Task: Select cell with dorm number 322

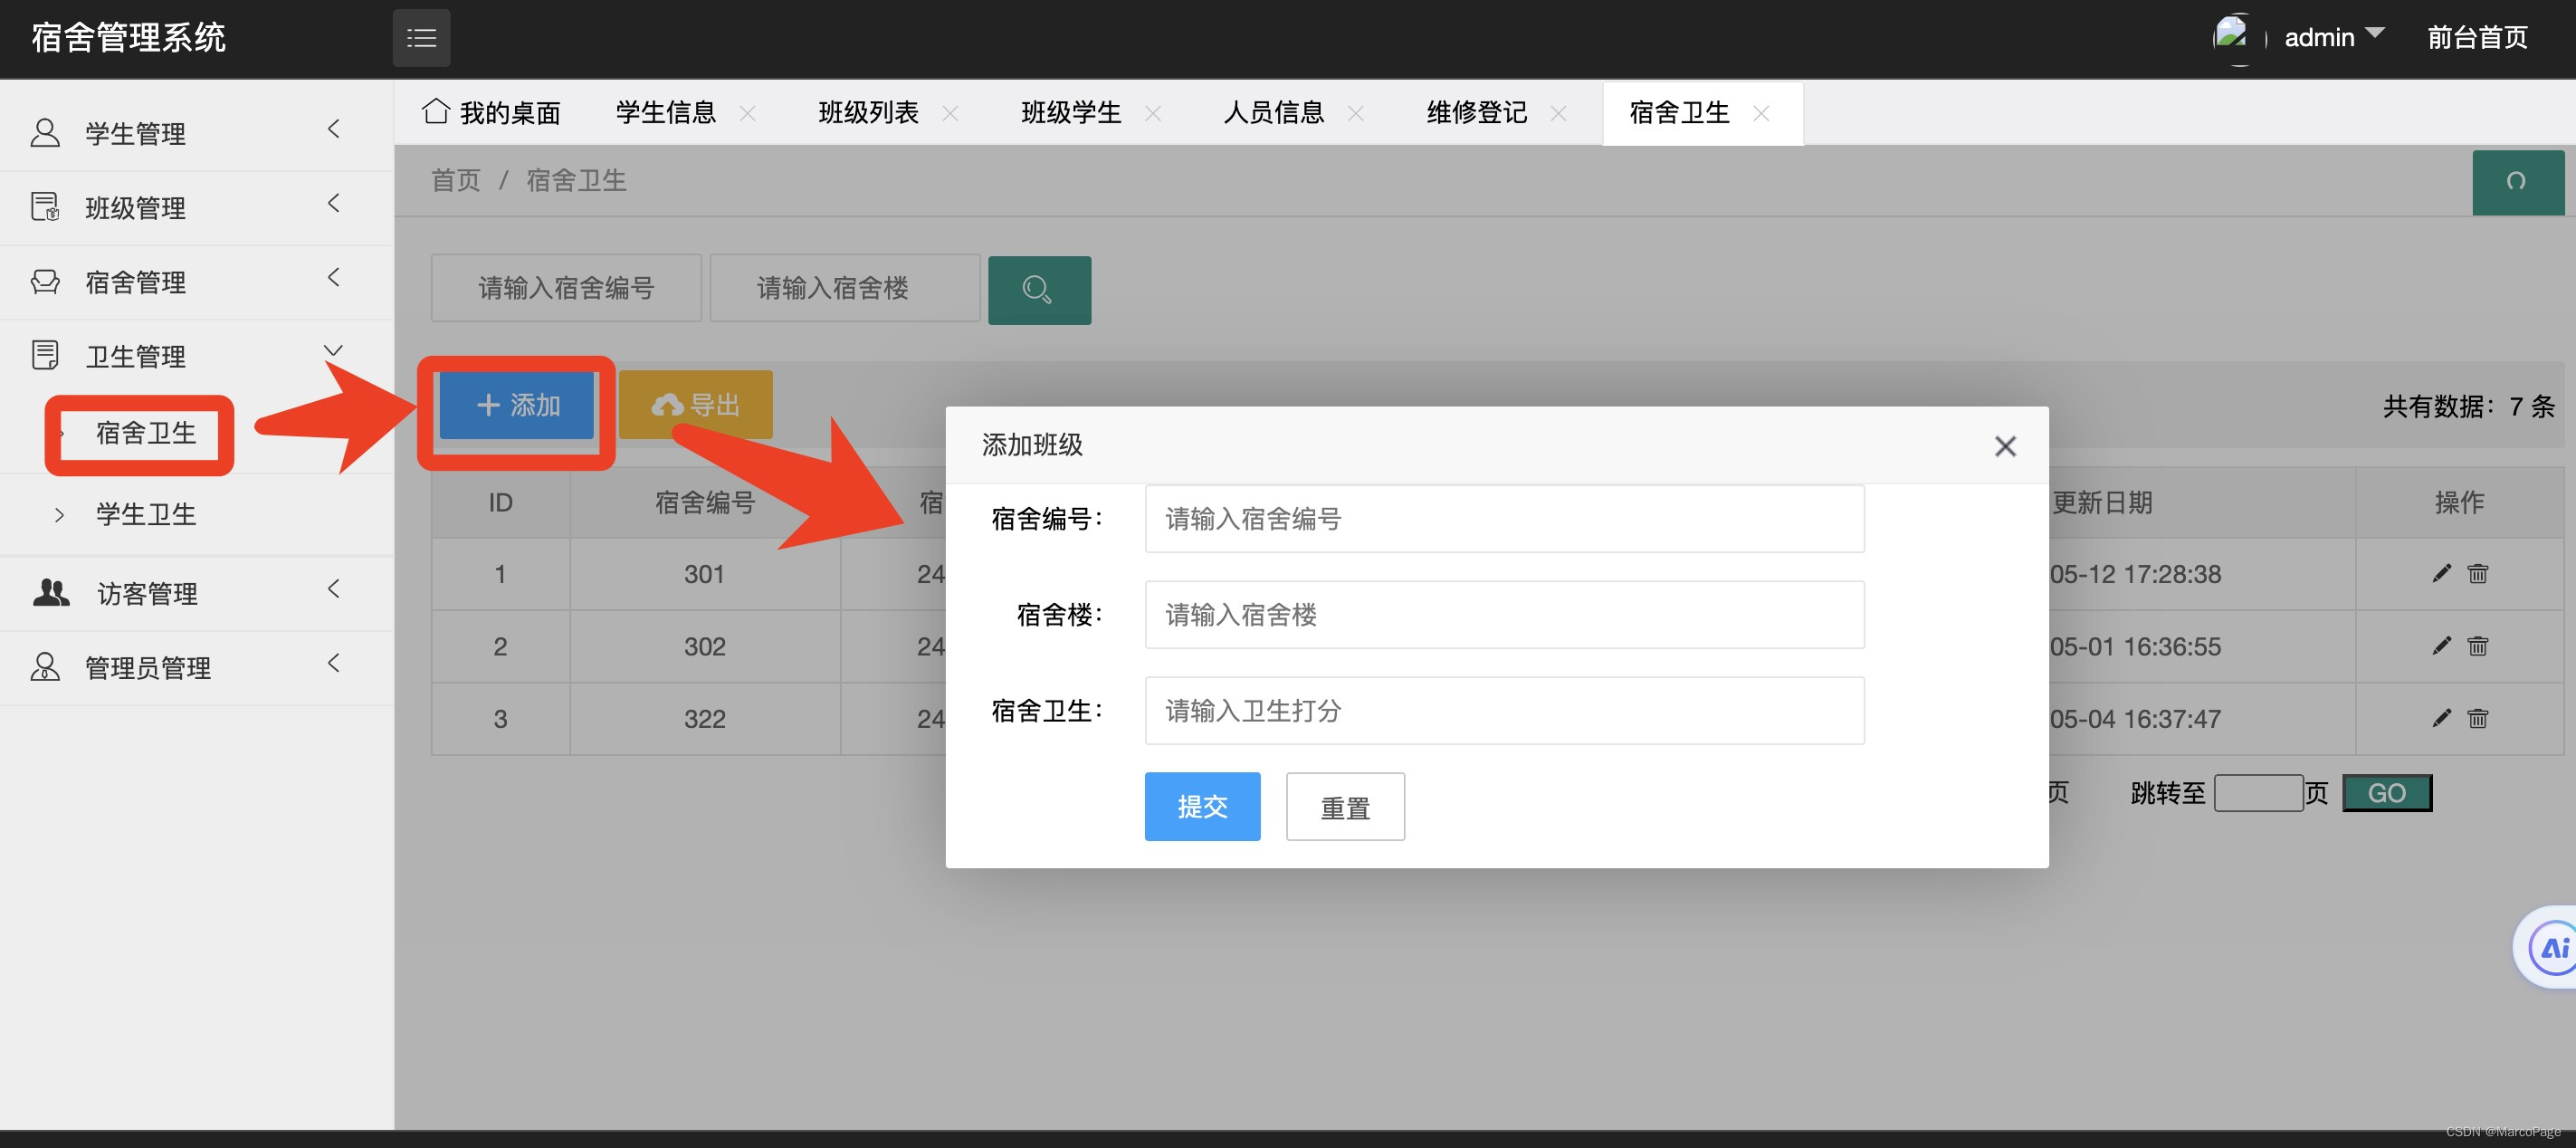Action: (x=705, y=718)
